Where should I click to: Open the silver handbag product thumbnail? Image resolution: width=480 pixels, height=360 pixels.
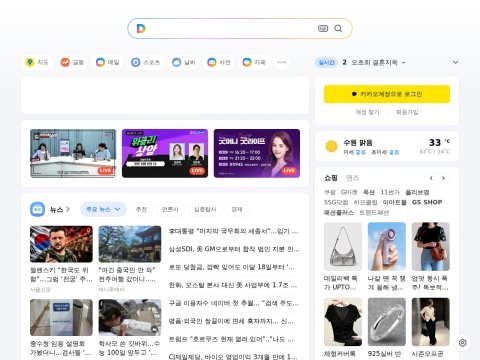[x=343, y=247]
